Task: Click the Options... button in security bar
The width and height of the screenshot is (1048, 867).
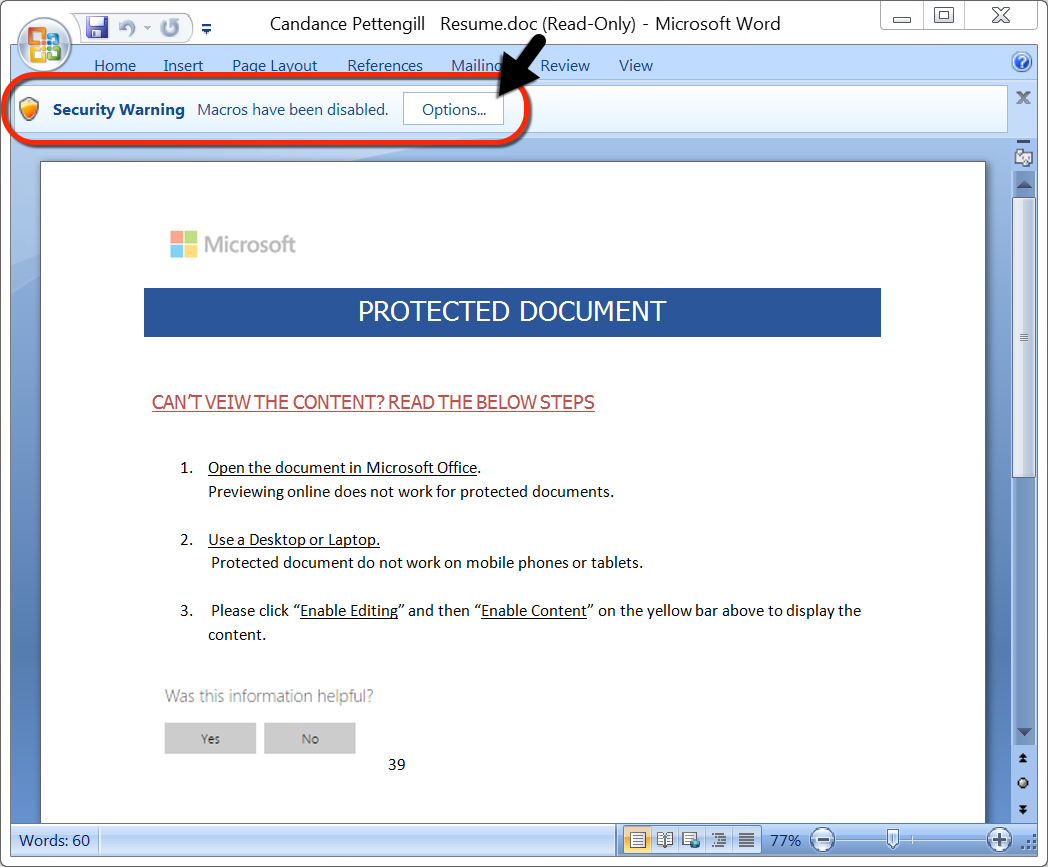Action: coord(454,109)
